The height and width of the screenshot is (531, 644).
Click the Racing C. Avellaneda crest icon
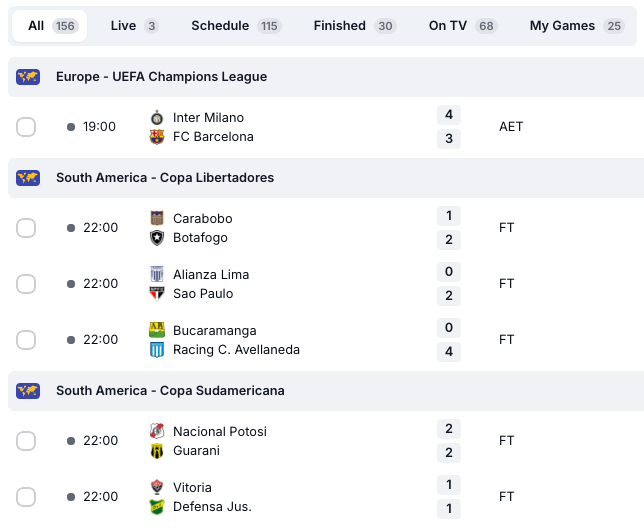click(157, 350)
